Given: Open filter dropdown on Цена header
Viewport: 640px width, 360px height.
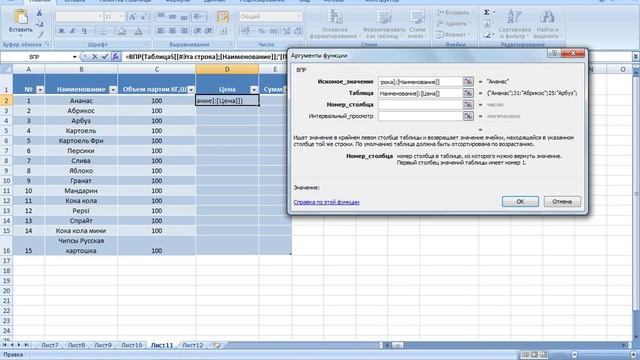Looking at the screenshot, I should coord(254,89).
